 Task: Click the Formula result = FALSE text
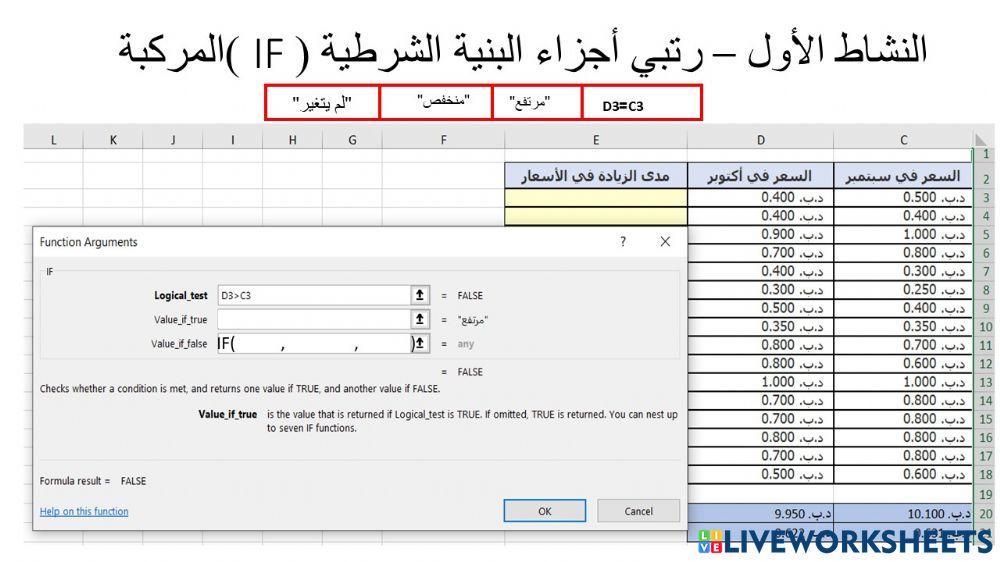pos(92,481)
